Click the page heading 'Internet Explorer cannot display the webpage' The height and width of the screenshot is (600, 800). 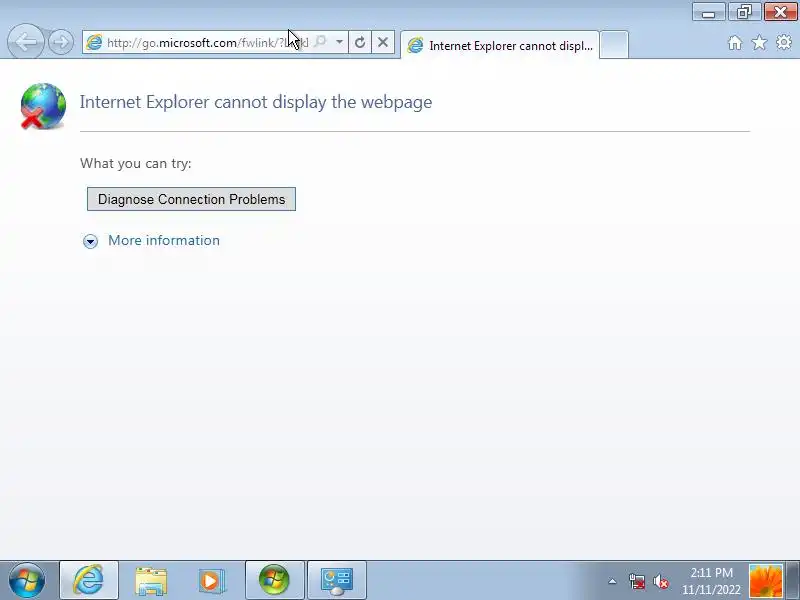tap(256, 102)
